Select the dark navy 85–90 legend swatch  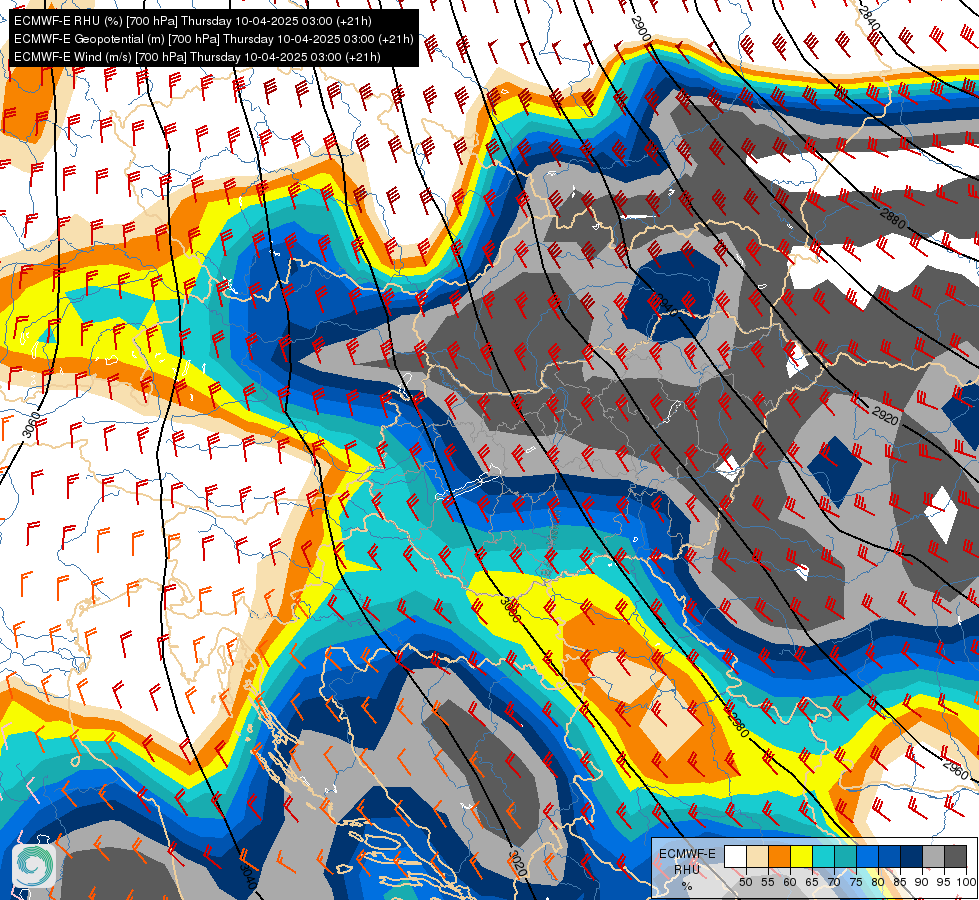(912, 856)
